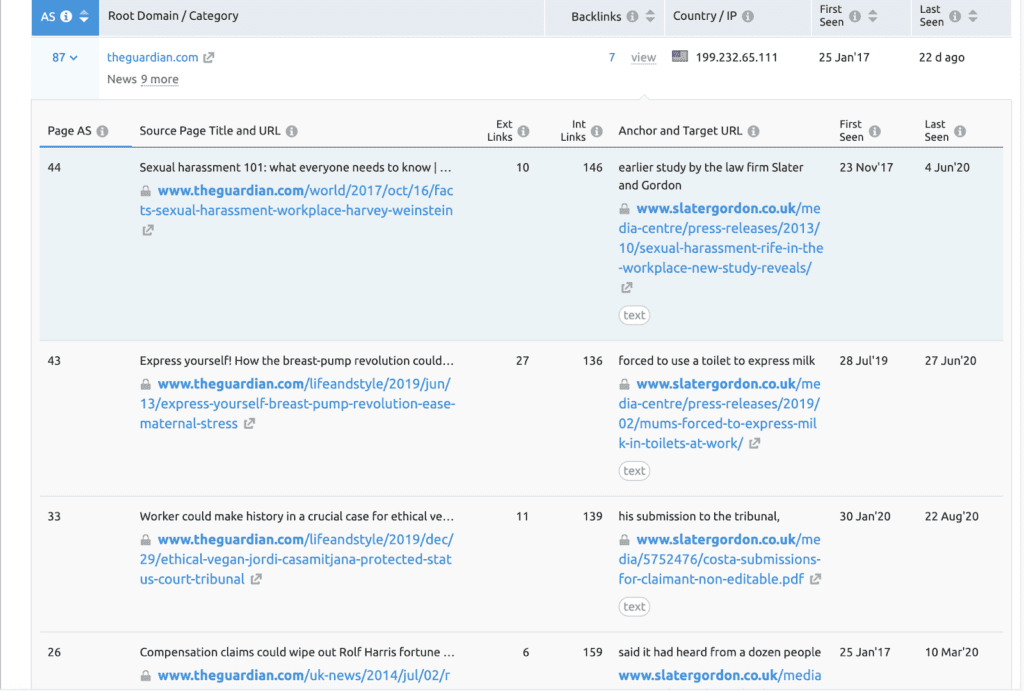Click Root Domain / Category header
Screen dimensions: 1024x691
pos(173,16)
